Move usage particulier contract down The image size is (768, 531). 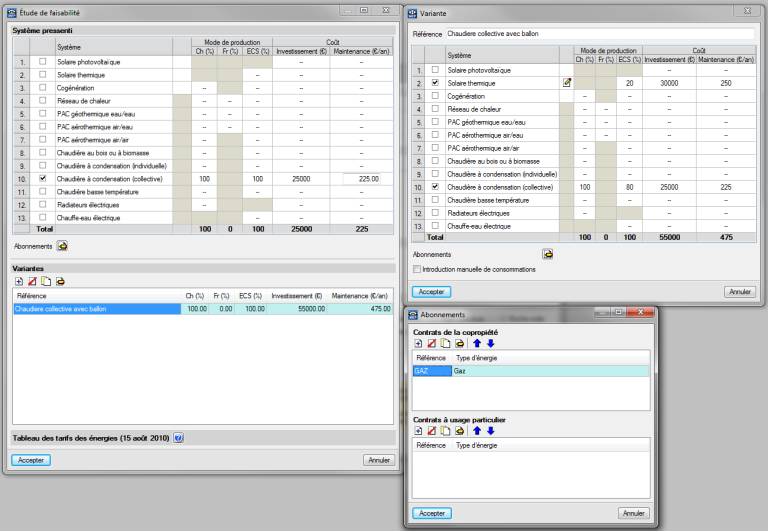click(x=491, y=431)
